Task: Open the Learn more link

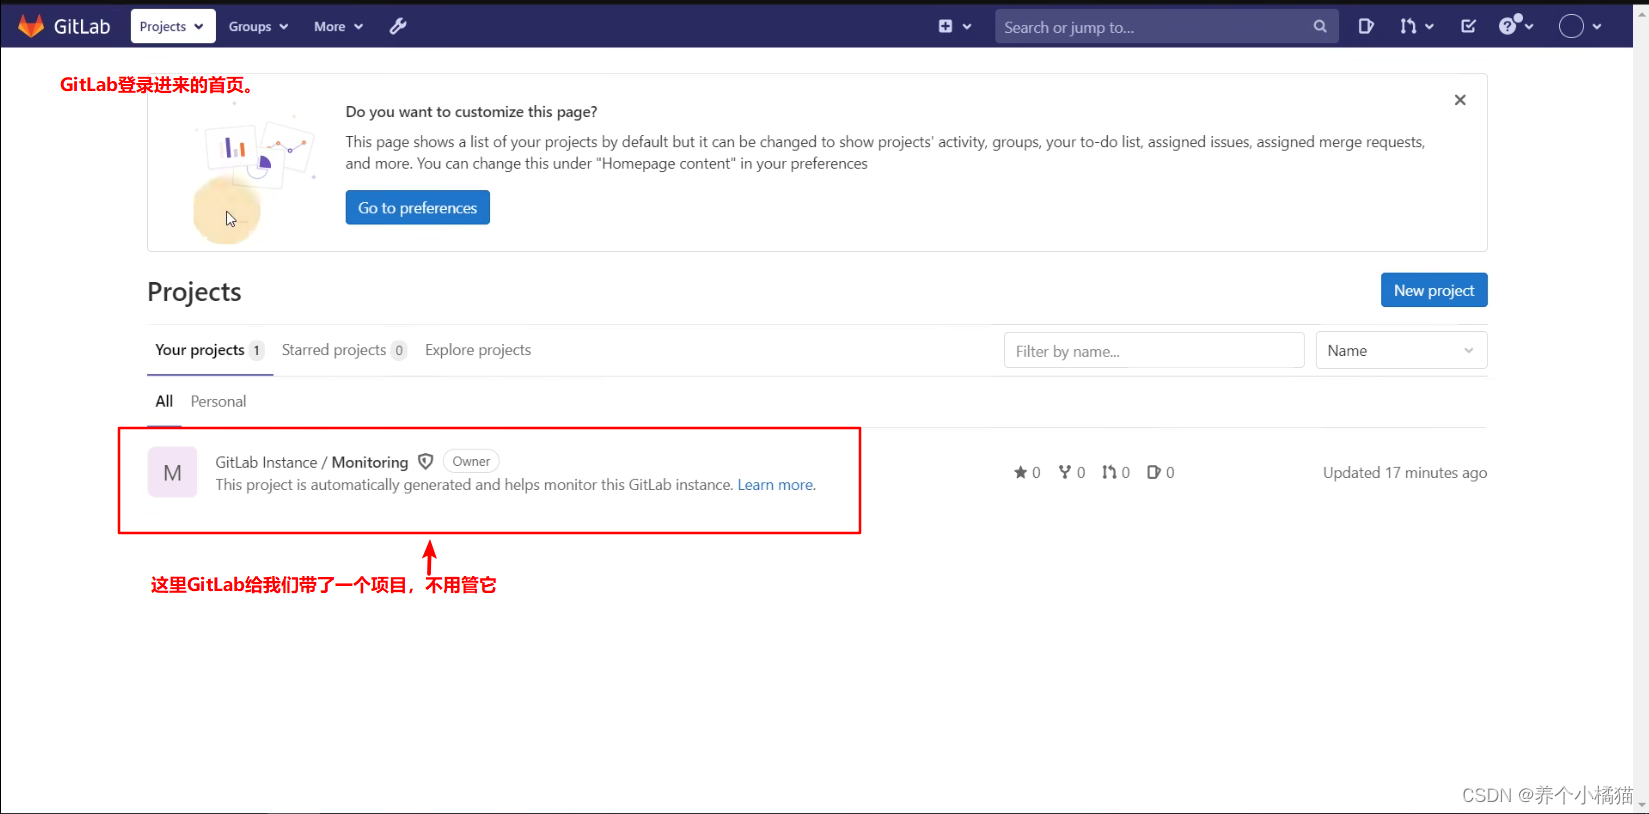Action: 777,485
